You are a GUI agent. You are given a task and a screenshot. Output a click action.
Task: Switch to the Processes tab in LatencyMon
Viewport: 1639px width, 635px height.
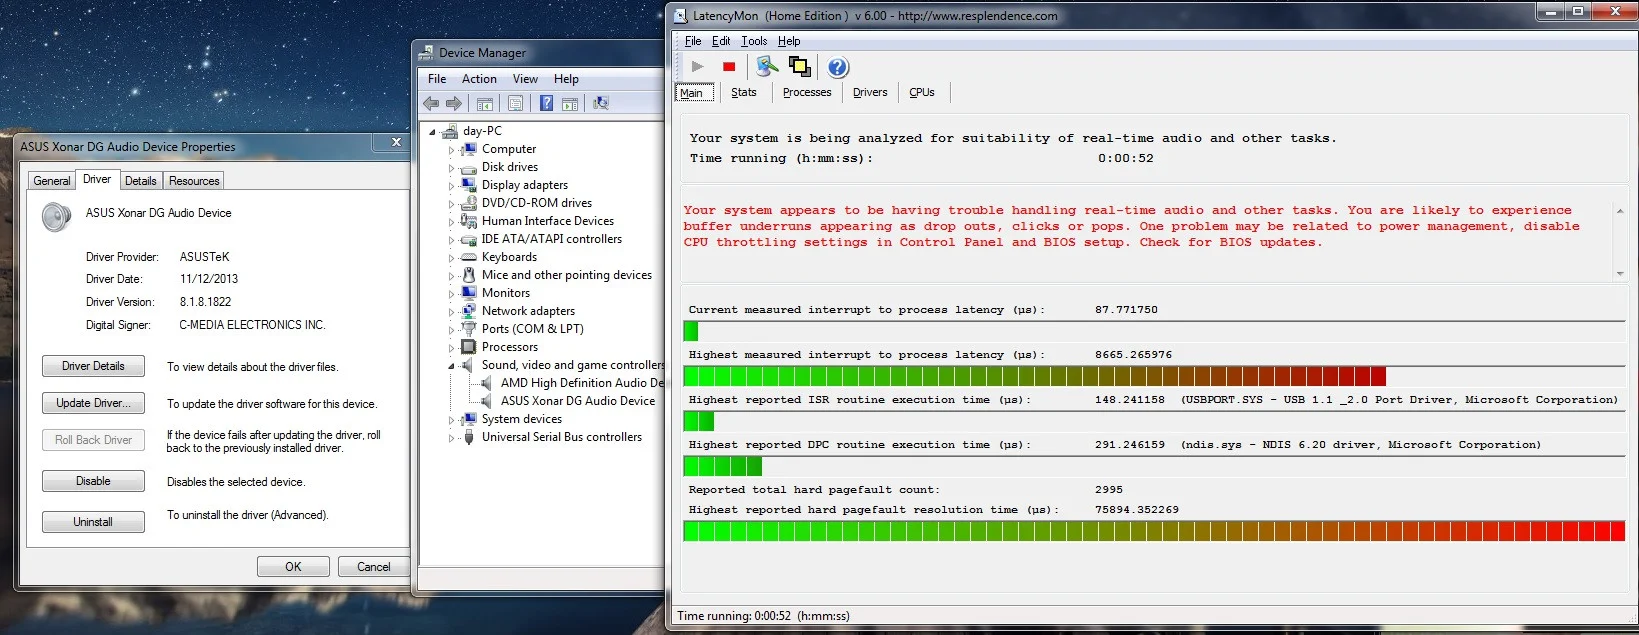point(807,92)
